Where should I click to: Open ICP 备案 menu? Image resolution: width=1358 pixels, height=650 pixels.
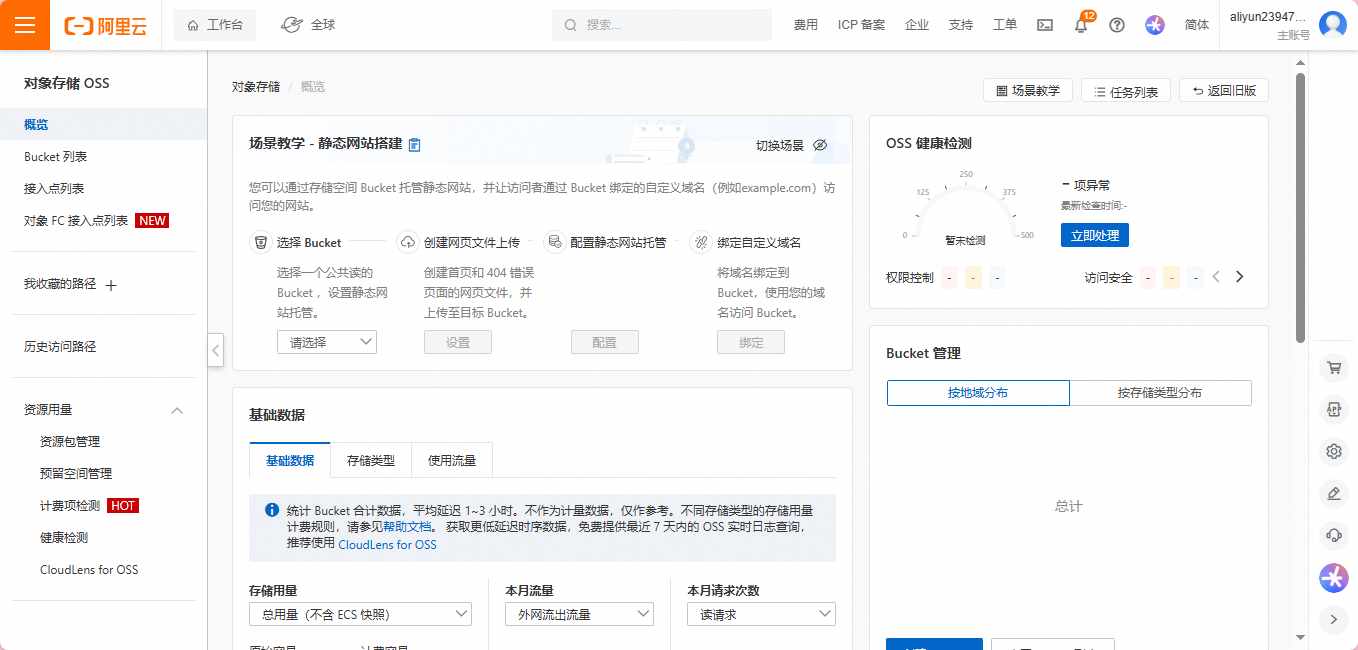point(861,25)
